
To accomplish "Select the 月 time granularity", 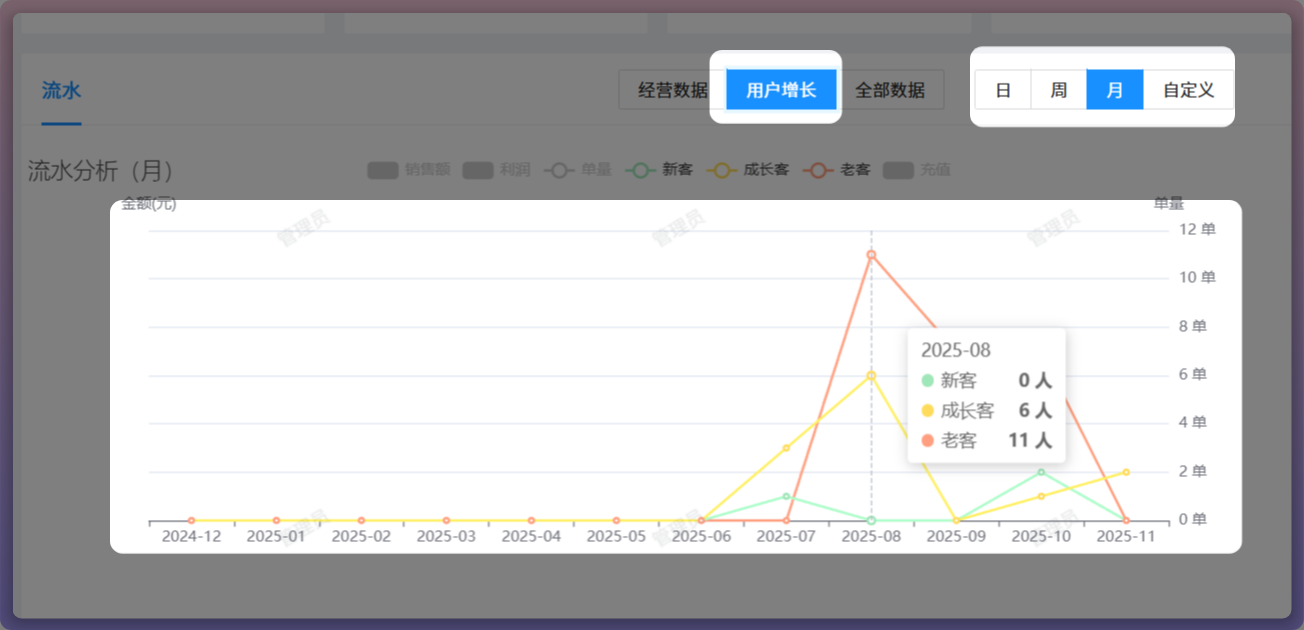I will 1114,90.
